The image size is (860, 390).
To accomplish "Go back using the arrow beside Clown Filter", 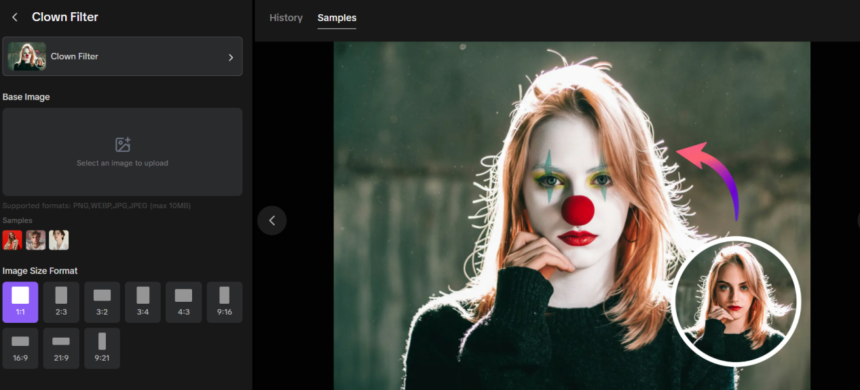I will (x=15, y=17).
